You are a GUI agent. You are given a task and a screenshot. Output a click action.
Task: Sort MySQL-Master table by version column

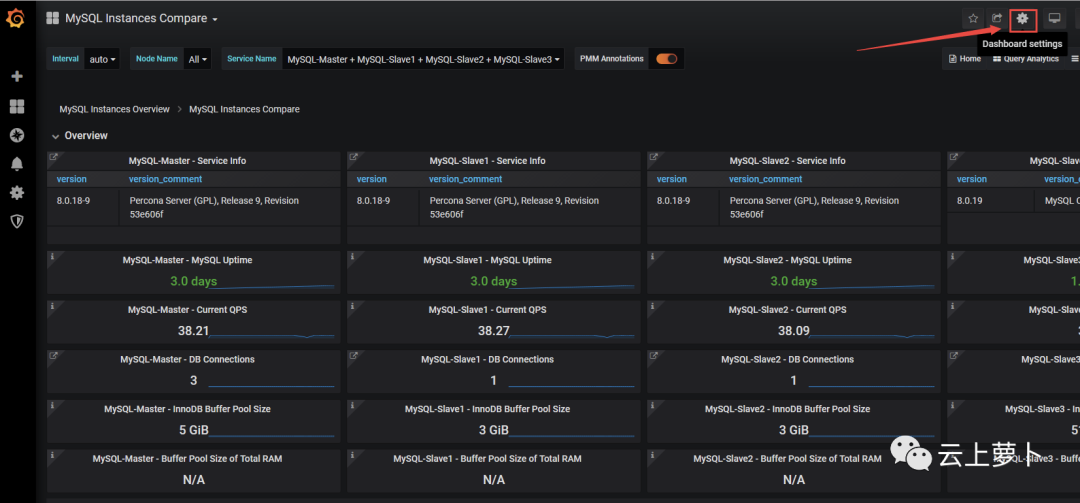(72, 179)
